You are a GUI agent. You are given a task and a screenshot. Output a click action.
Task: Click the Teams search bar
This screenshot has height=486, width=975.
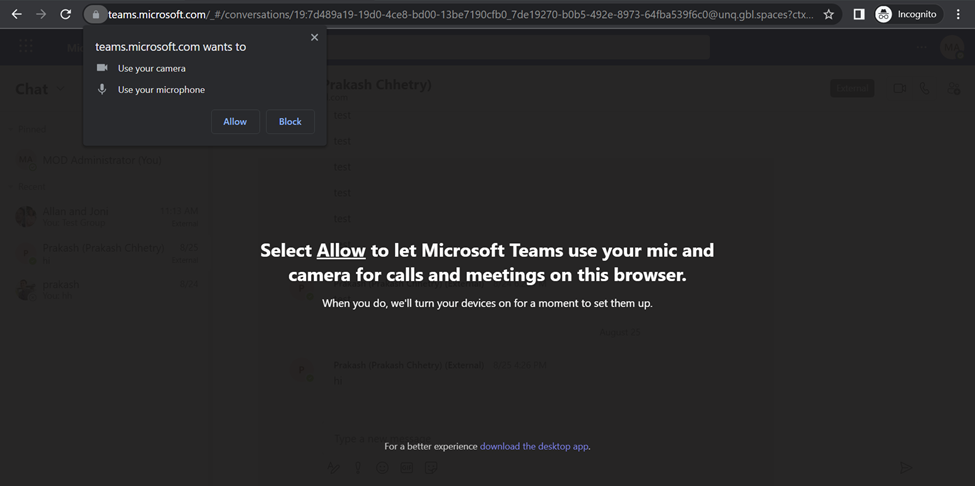519,47
